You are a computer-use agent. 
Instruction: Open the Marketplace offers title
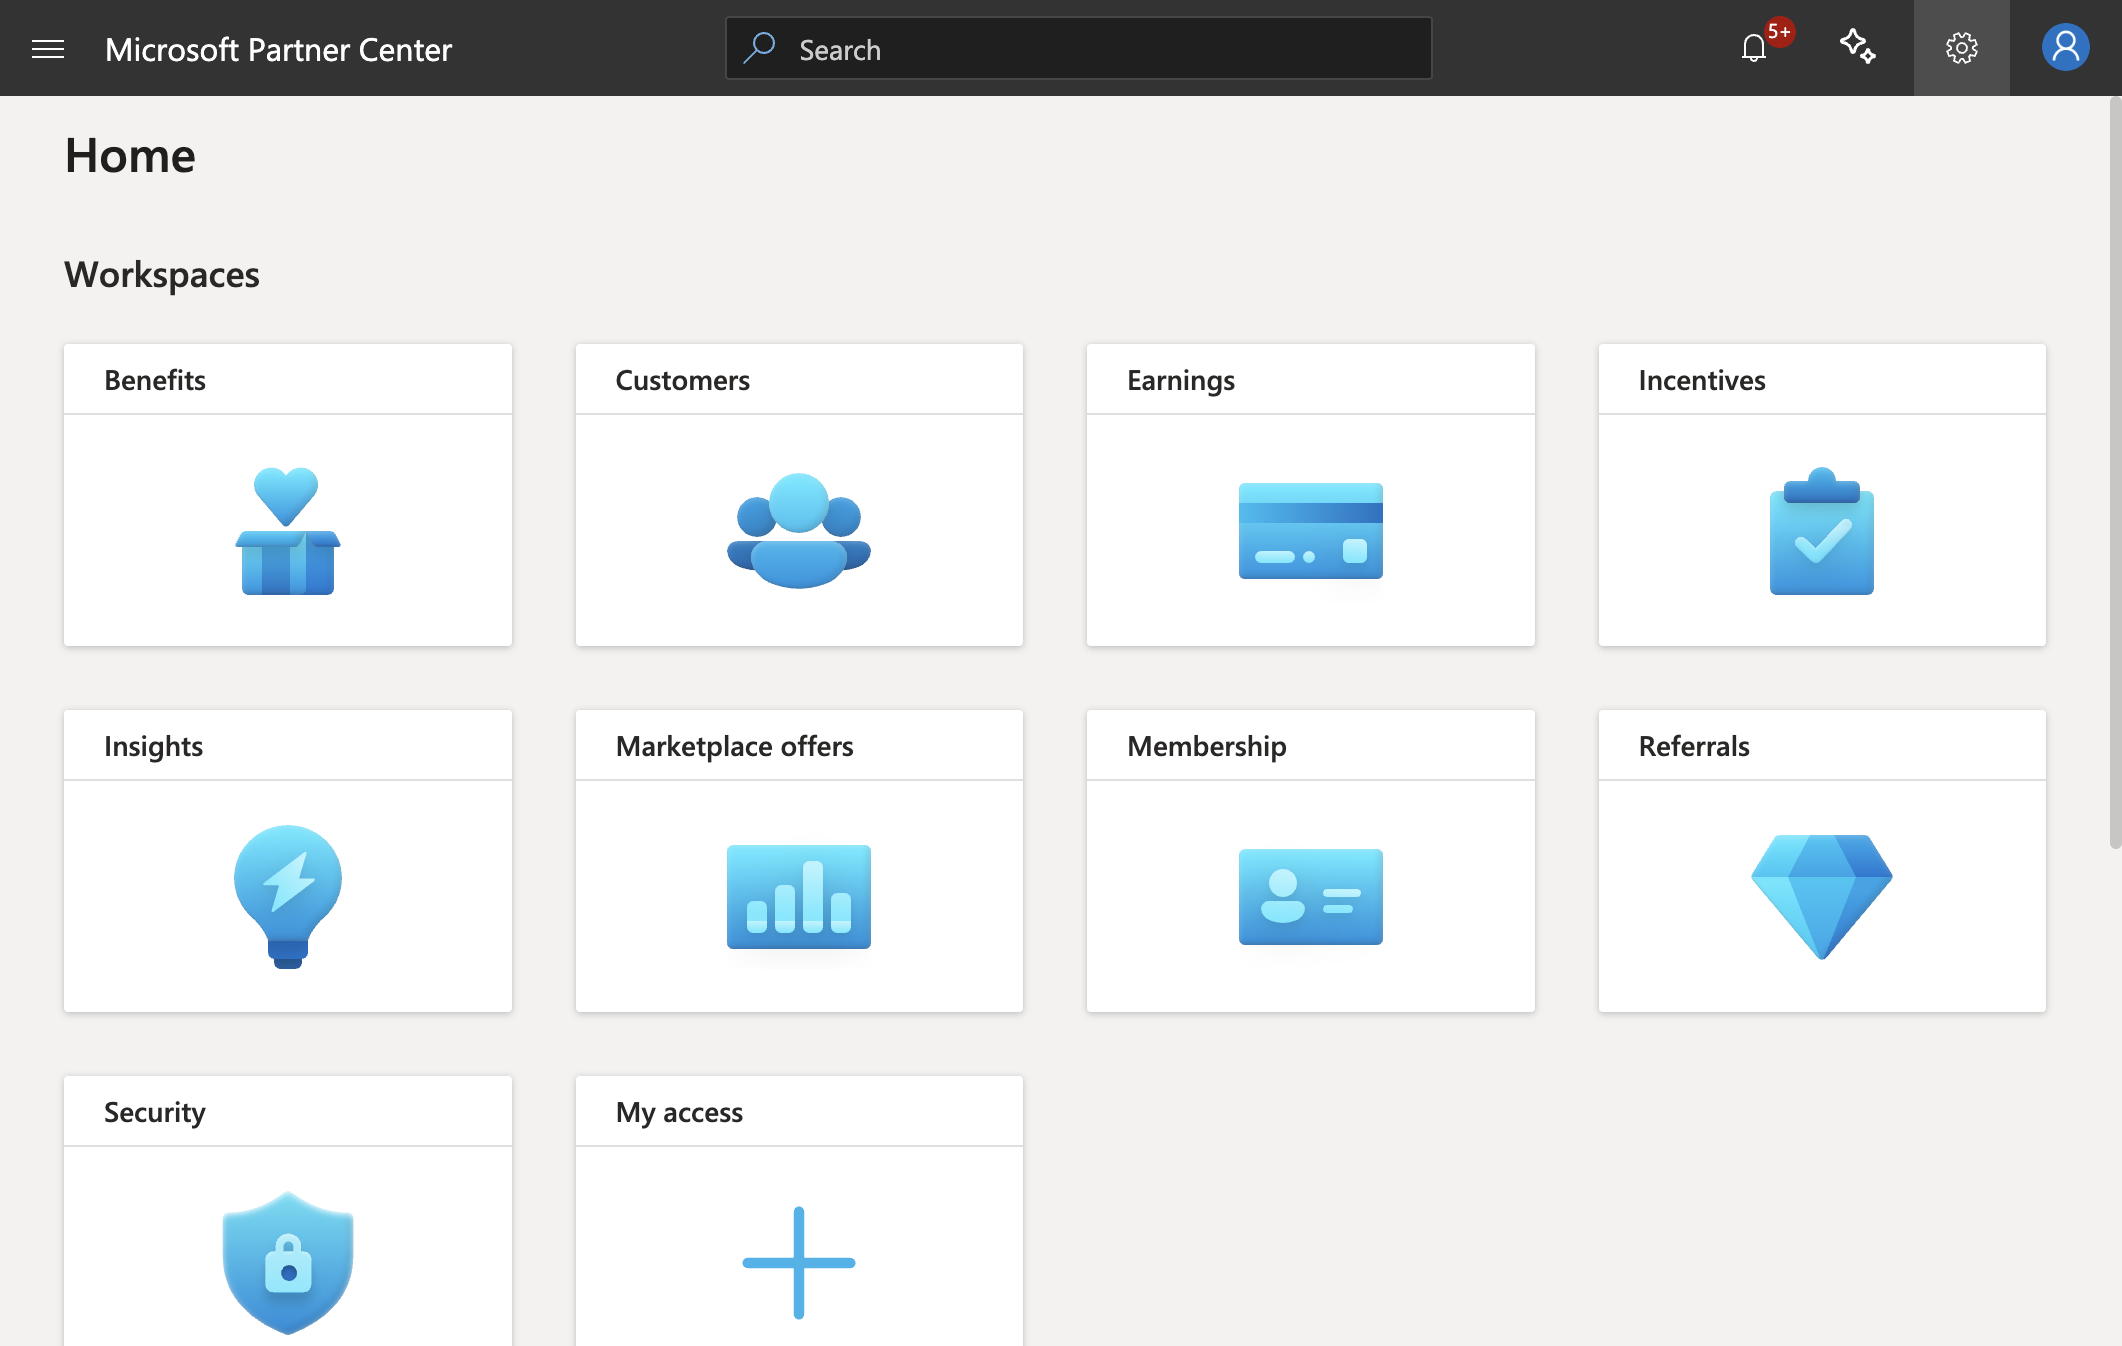coord(735,746)
